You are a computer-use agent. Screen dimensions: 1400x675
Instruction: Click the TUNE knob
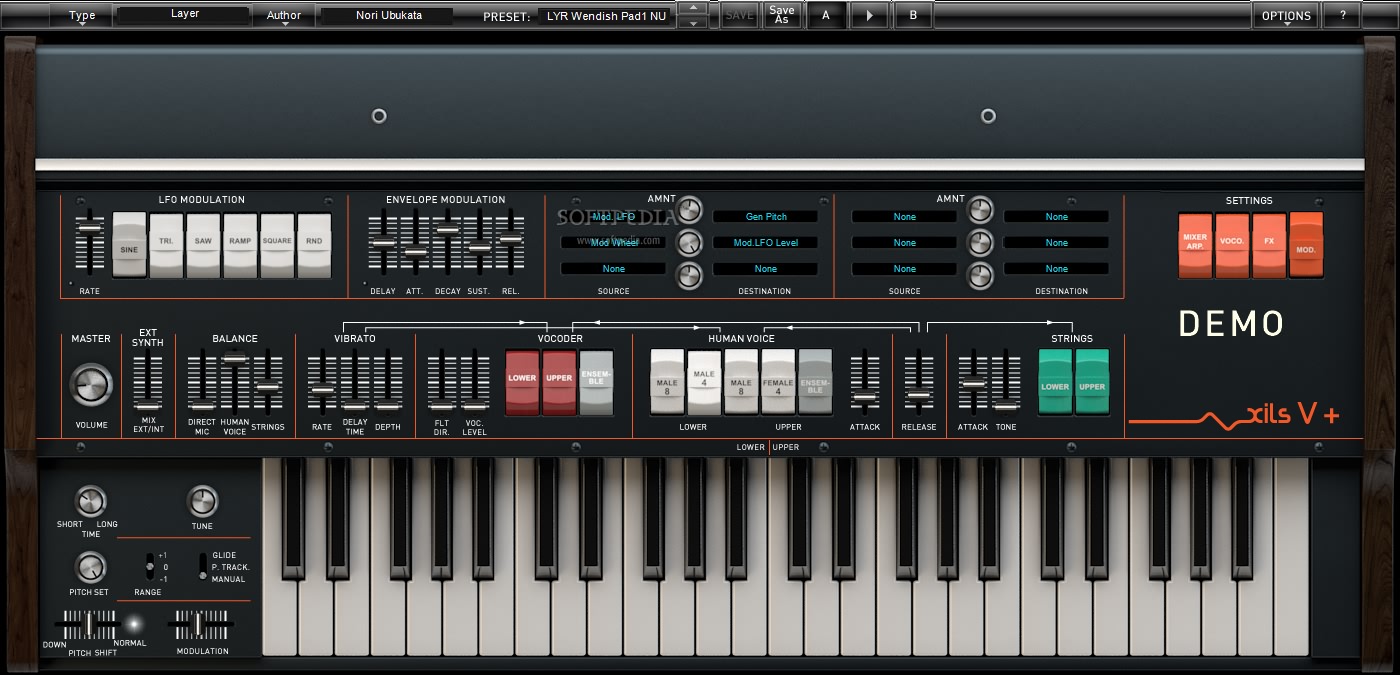click(x=202, y=501)
